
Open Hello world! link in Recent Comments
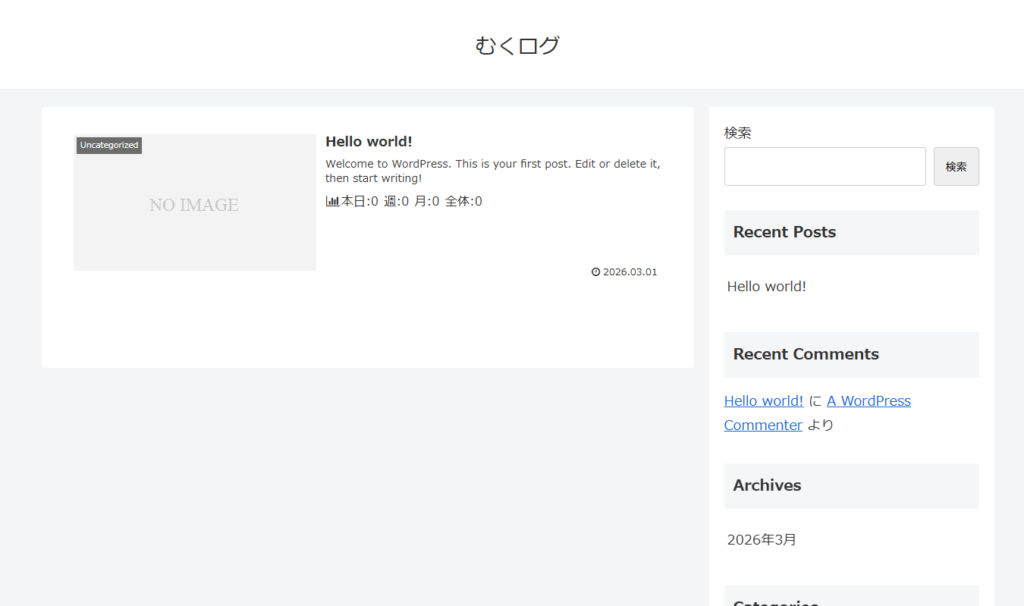pyautogui.click(x=763, y=401)
